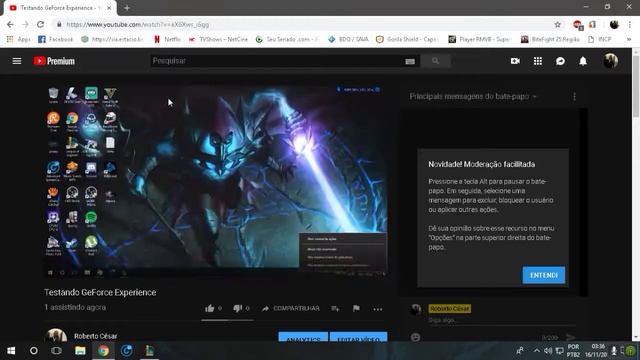Viewport: 640px width, 360px height.
Task: Open the chat three-dot options menu
Action: point(574,97)
